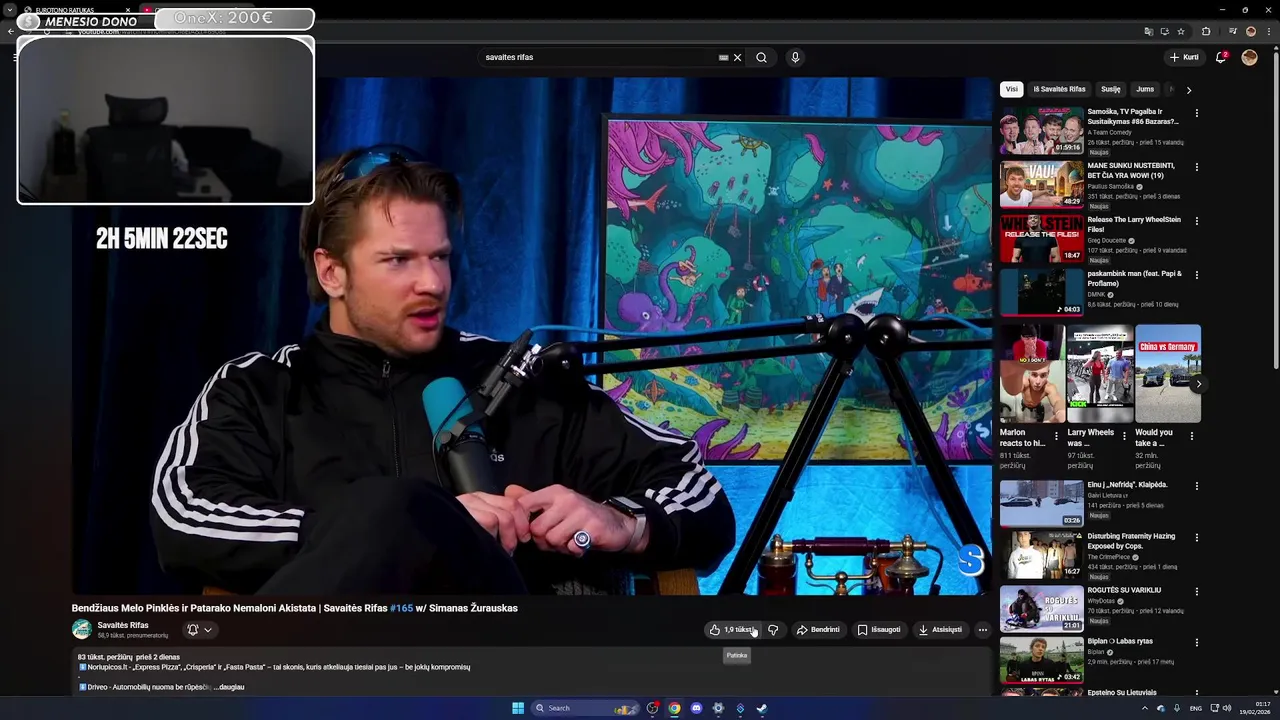Click the YouTube search magnifier button
The width and height of the screenshot is (1280, 720).
pyautogui.click(x=761, y=57)
